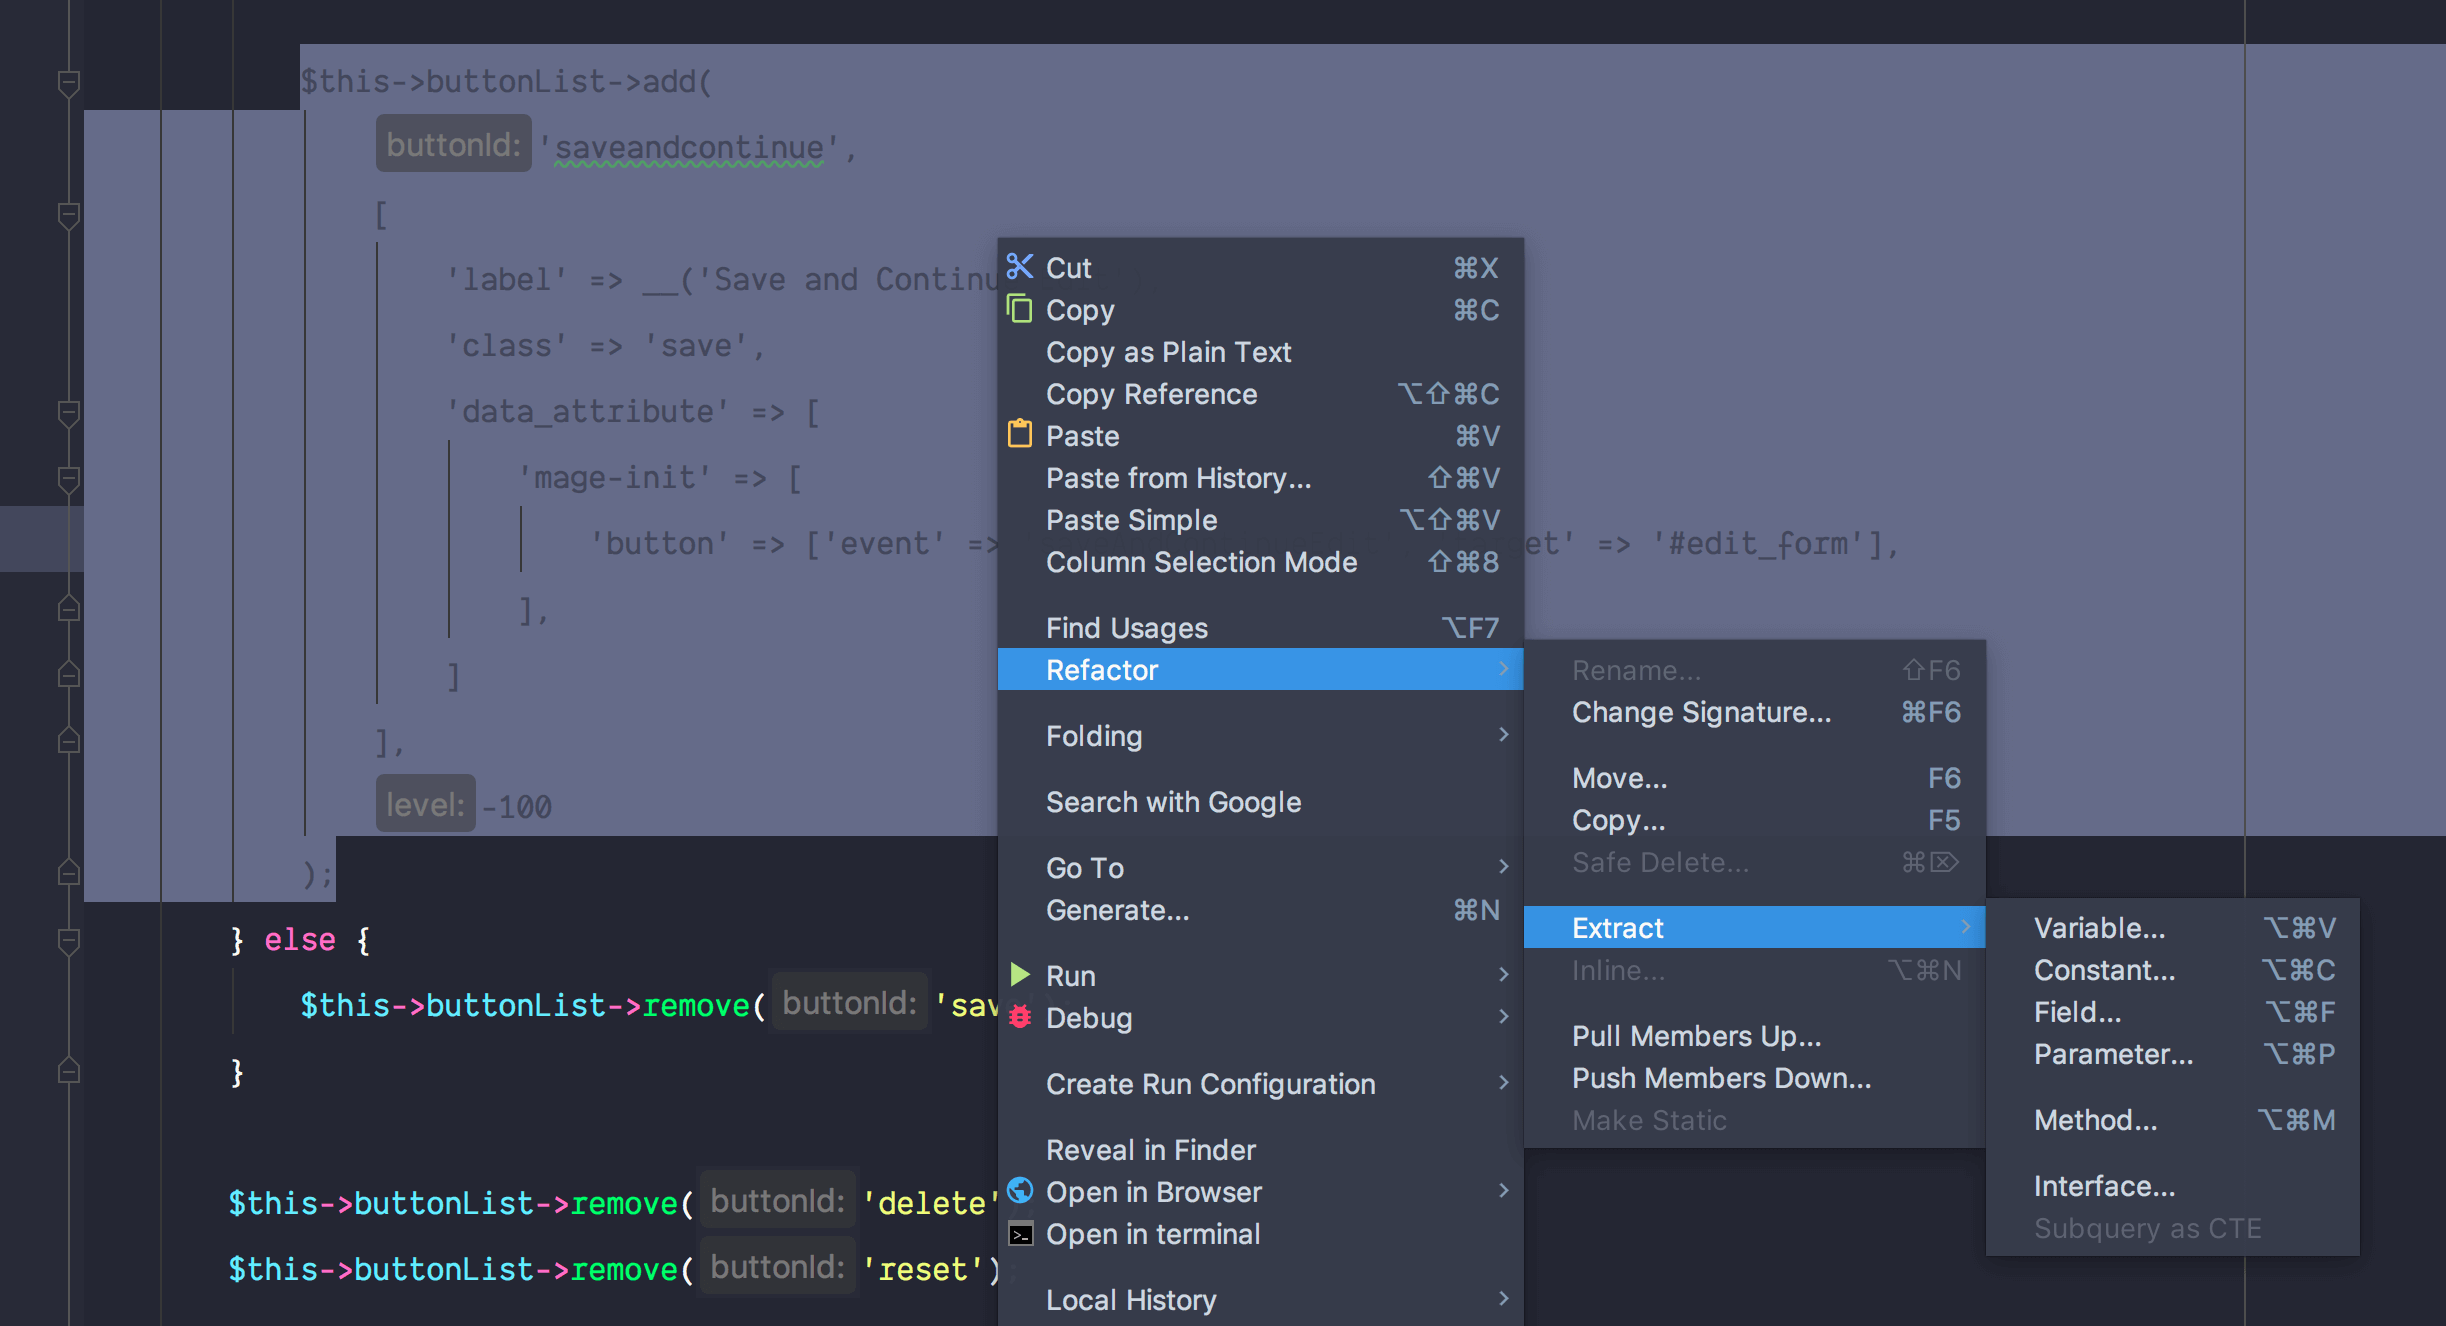Click the else keyword in editor
Image resolution: width=2446 pixels, height=1326 pixels.
(x=299, y=940)
